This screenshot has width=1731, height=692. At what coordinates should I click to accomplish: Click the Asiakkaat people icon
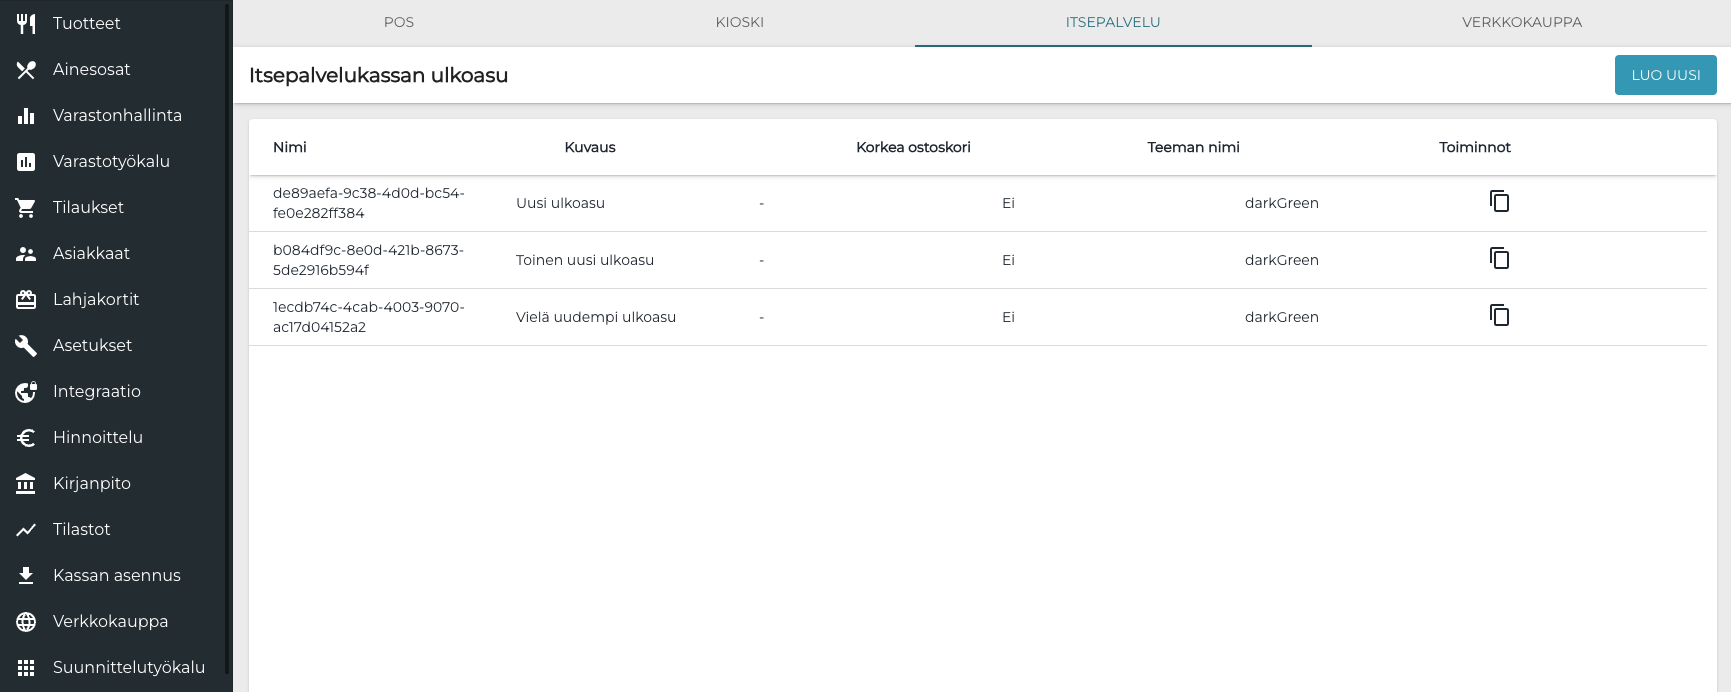coord(26,253)
